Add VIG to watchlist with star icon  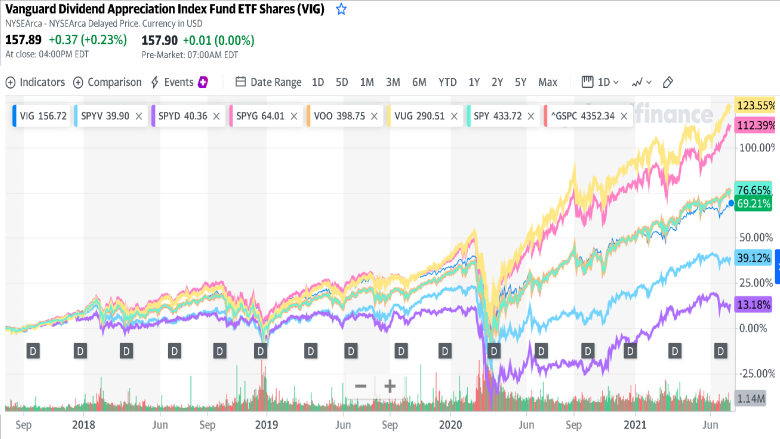pos(341,9)
